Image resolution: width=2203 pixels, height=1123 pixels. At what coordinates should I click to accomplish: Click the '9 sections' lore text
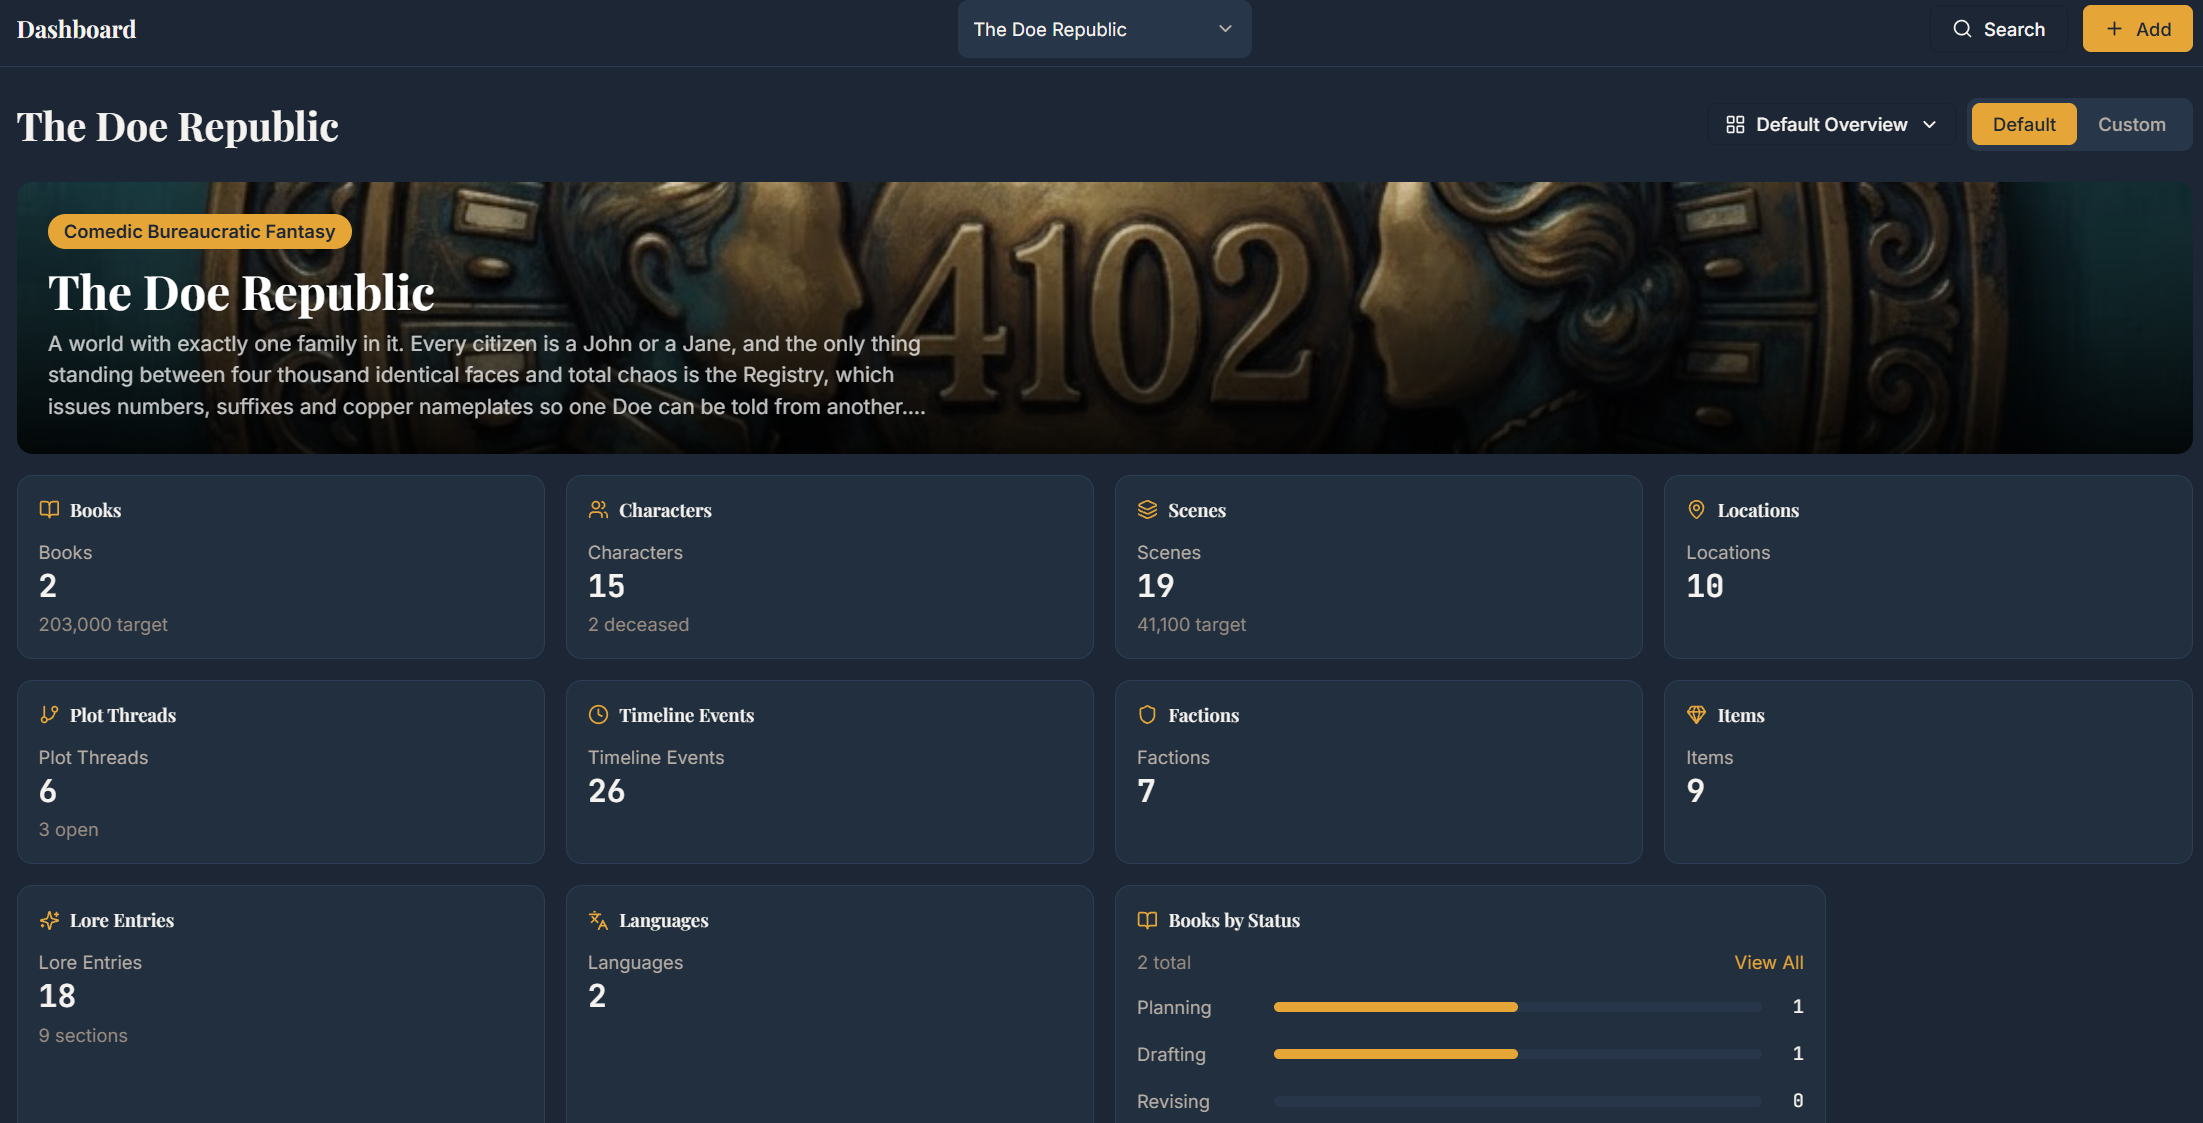(x=83, y=1035)
